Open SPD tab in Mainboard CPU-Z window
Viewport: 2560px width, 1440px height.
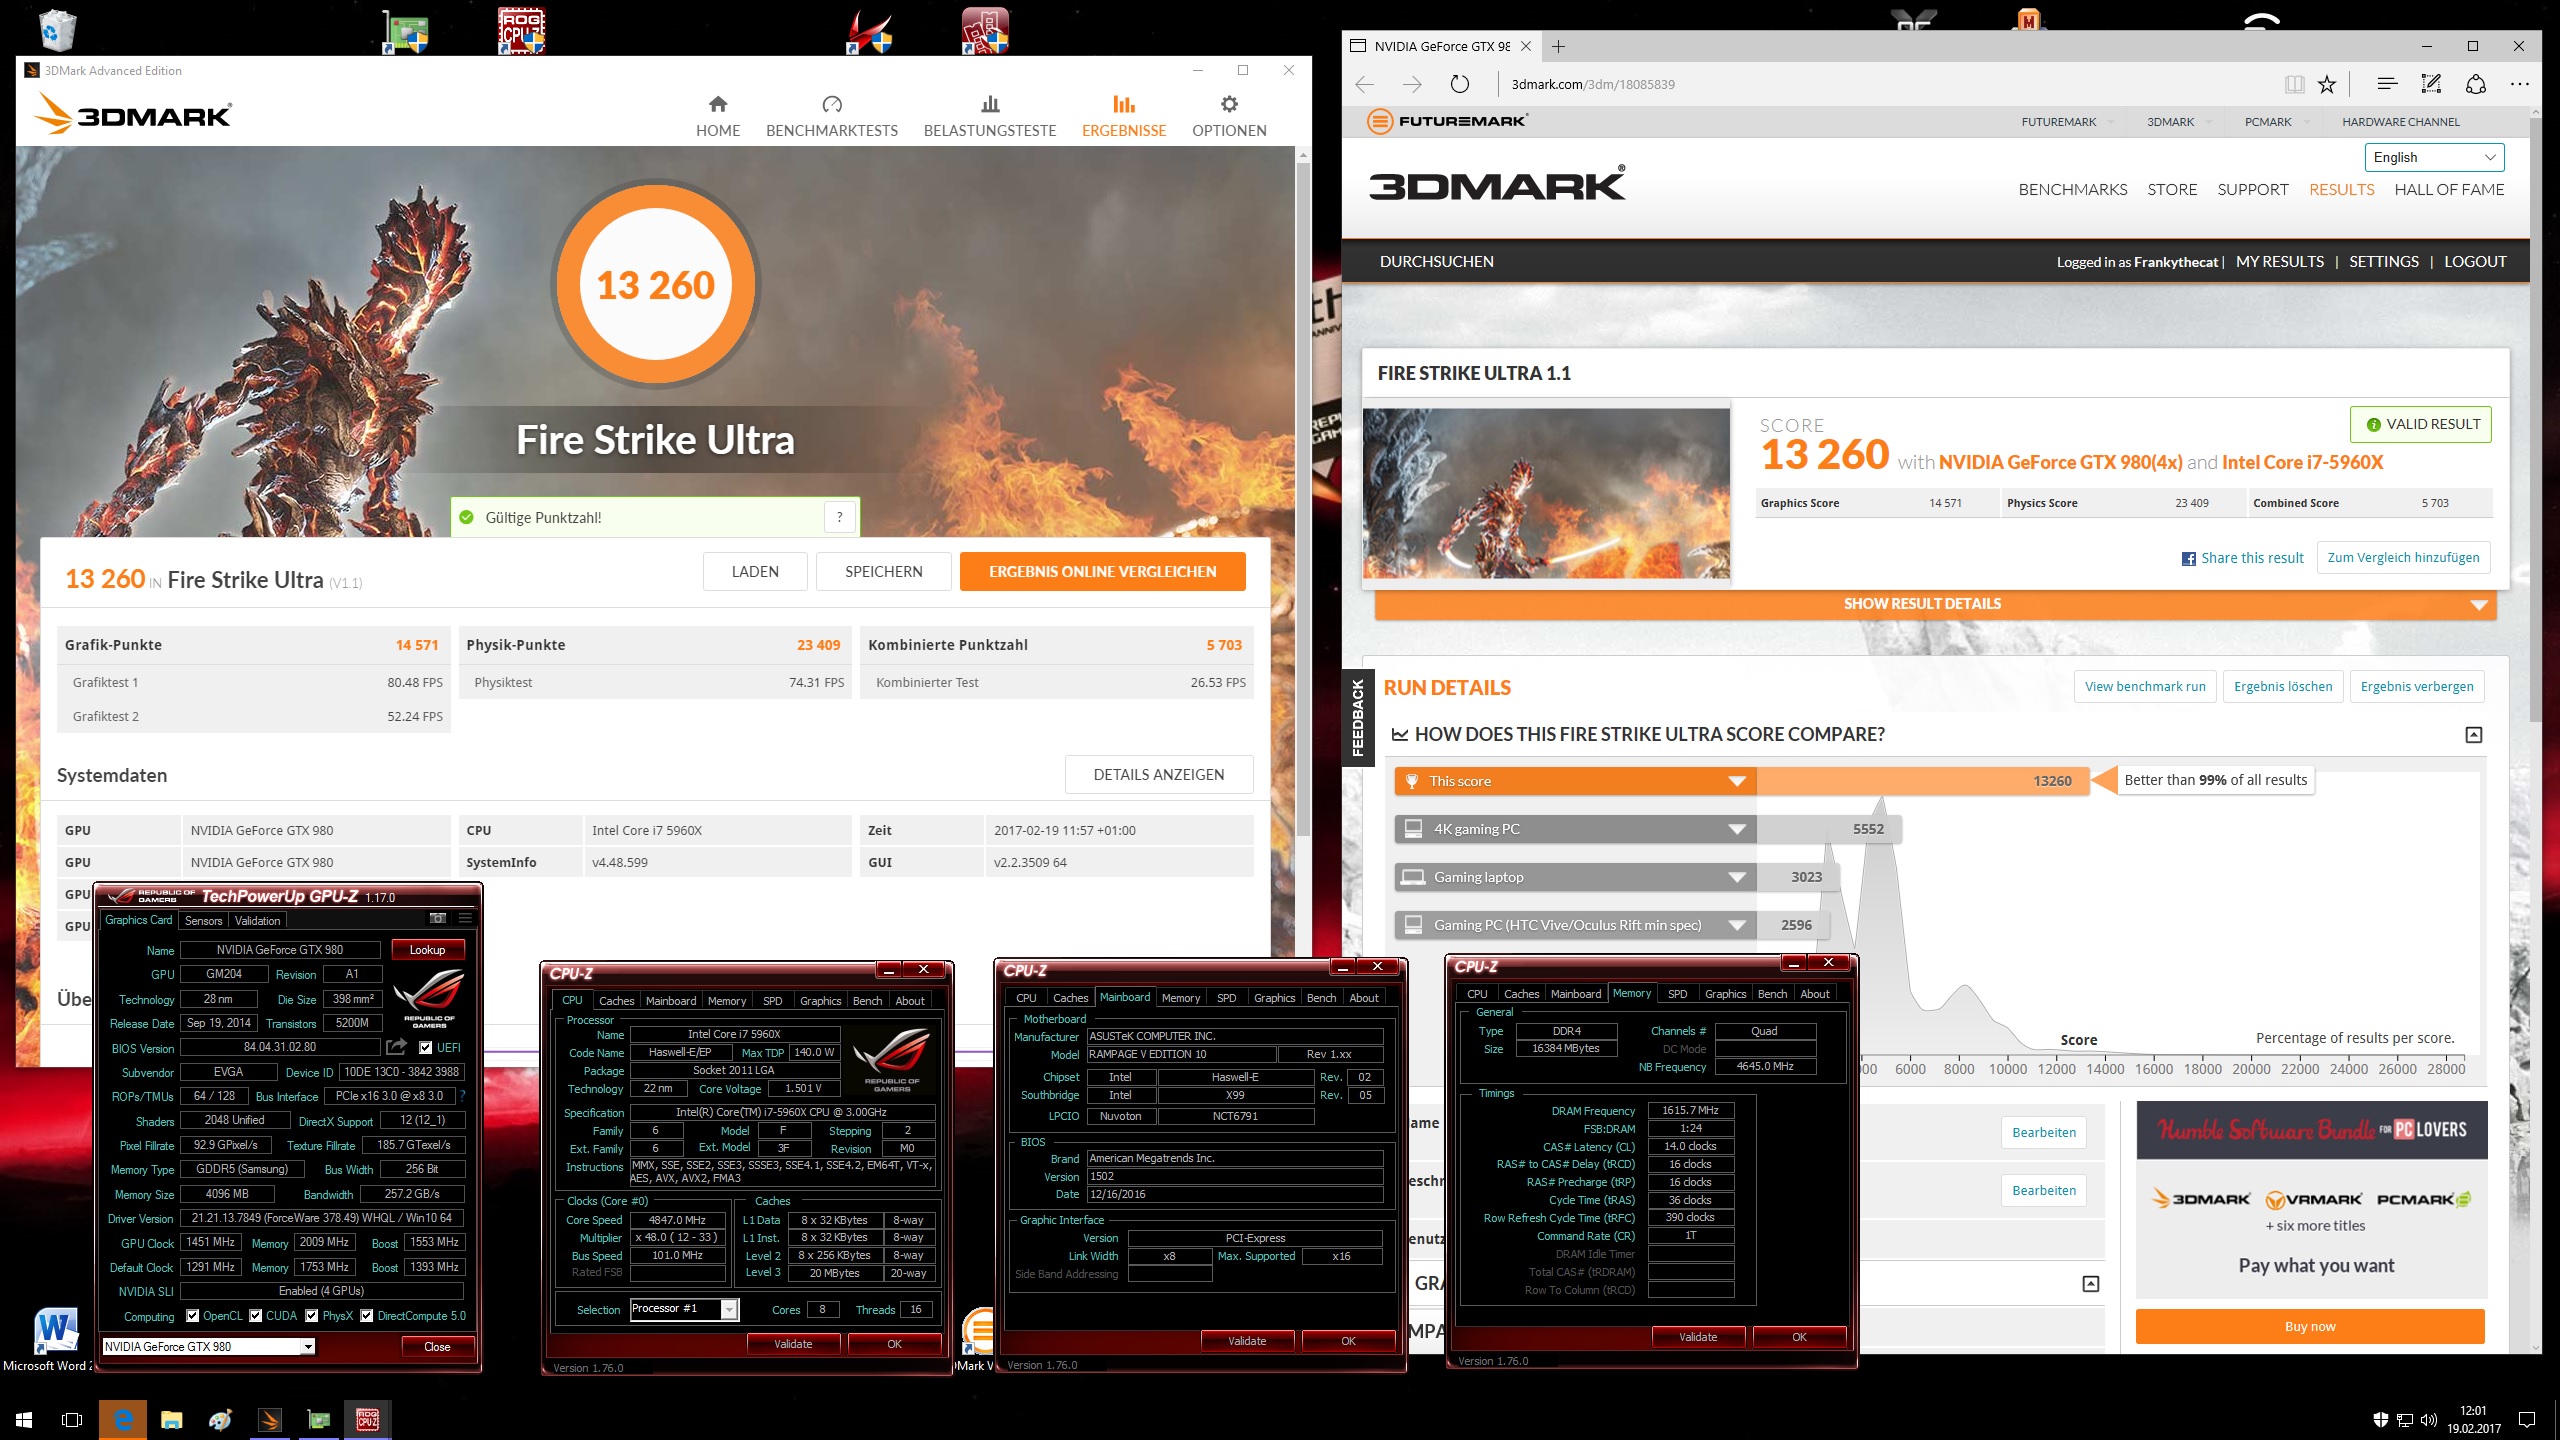[1227, 998]
